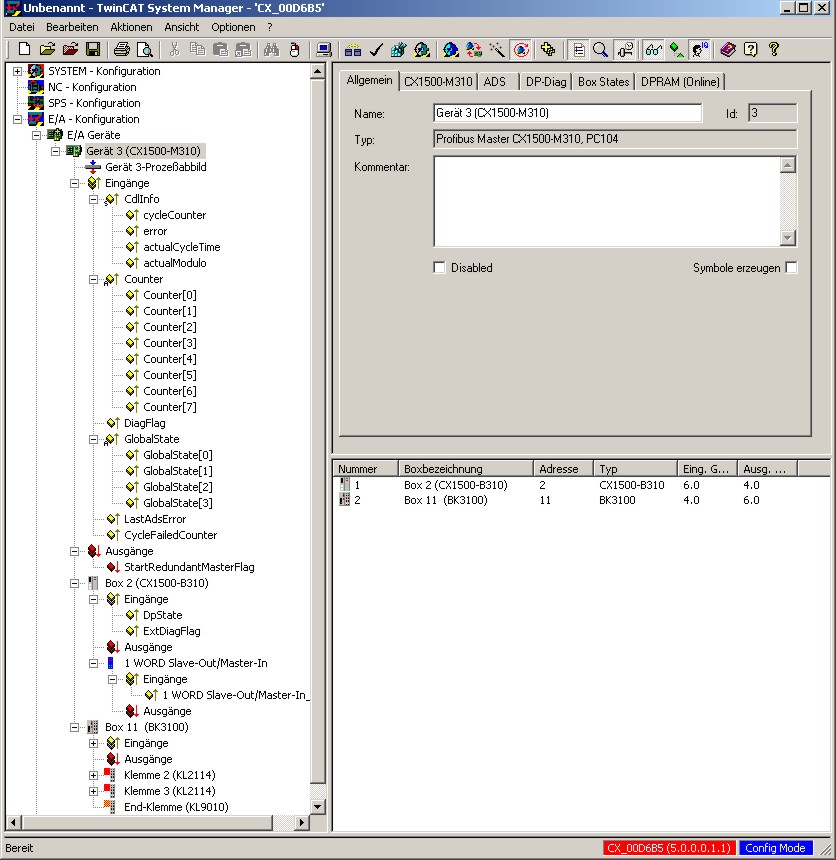
Task: Click the Print icon in the toolbar
Action: pos(122,49)
